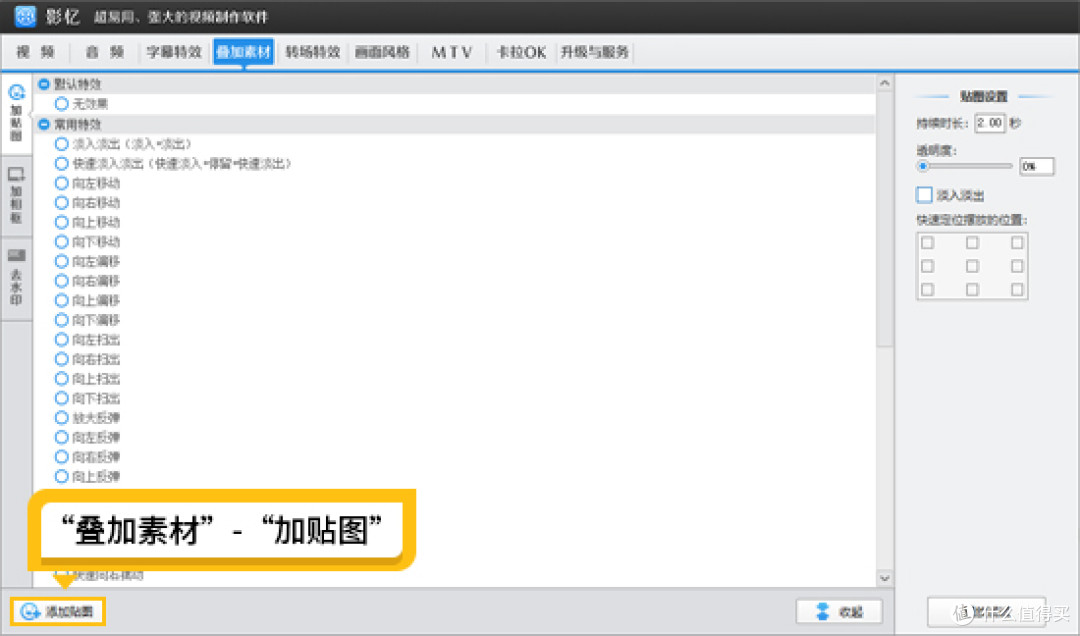Choose the 向上反弹 effect
This screenshot has width=1080, height=636.
coord(61,476)
